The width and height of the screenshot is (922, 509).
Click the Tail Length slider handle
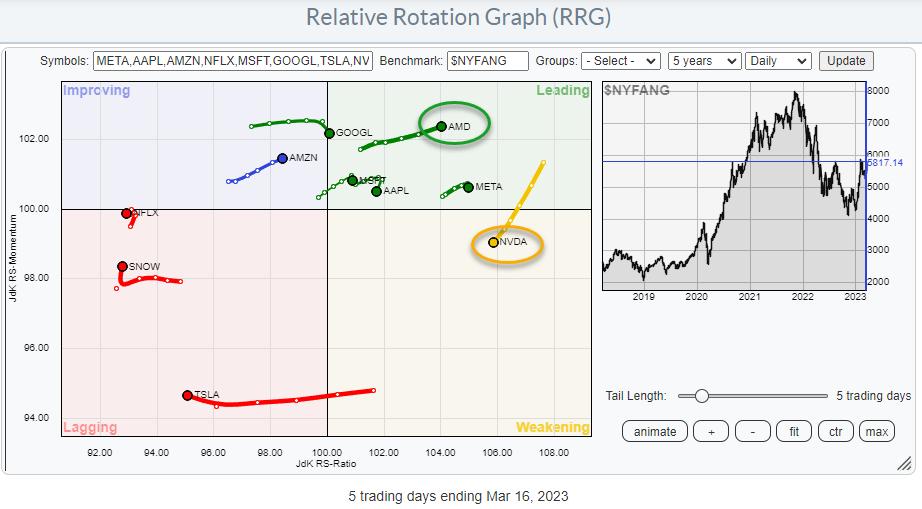[701, 396]
